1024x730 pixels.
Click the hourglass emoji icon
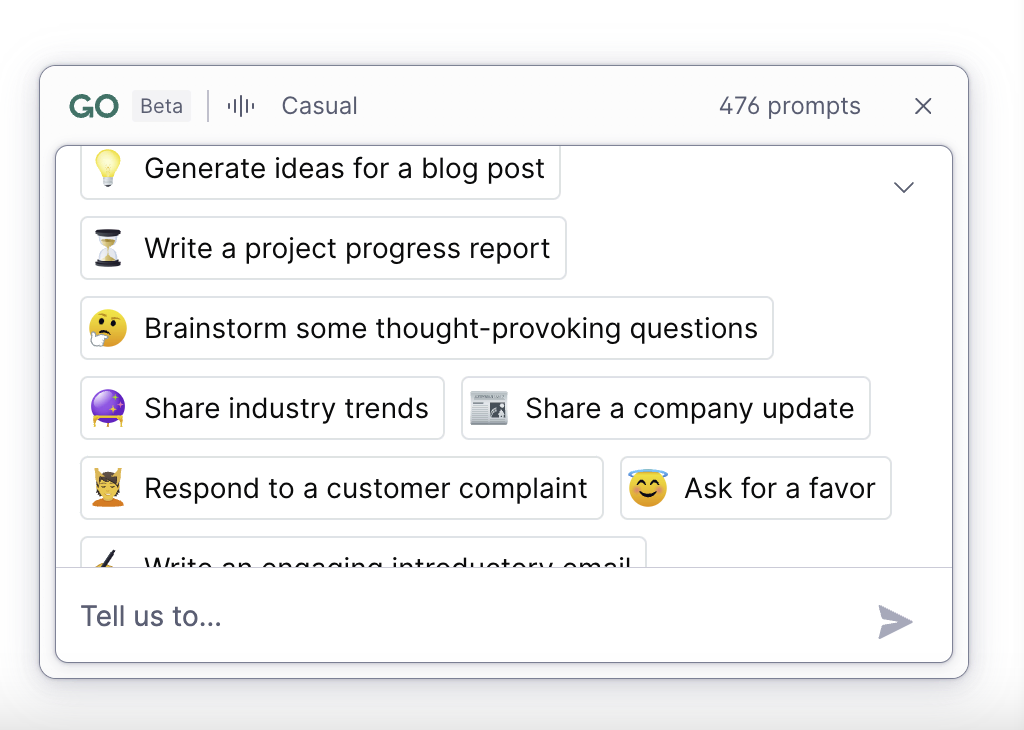pyautogui.click(x=108, y=248)
